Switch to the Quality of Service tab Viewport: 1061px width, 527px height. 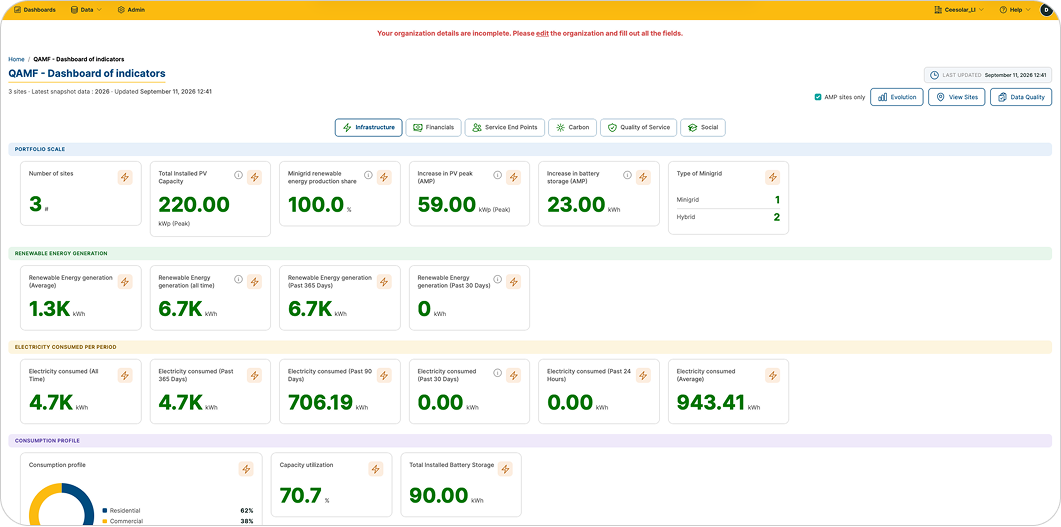[x=638, y=127]
